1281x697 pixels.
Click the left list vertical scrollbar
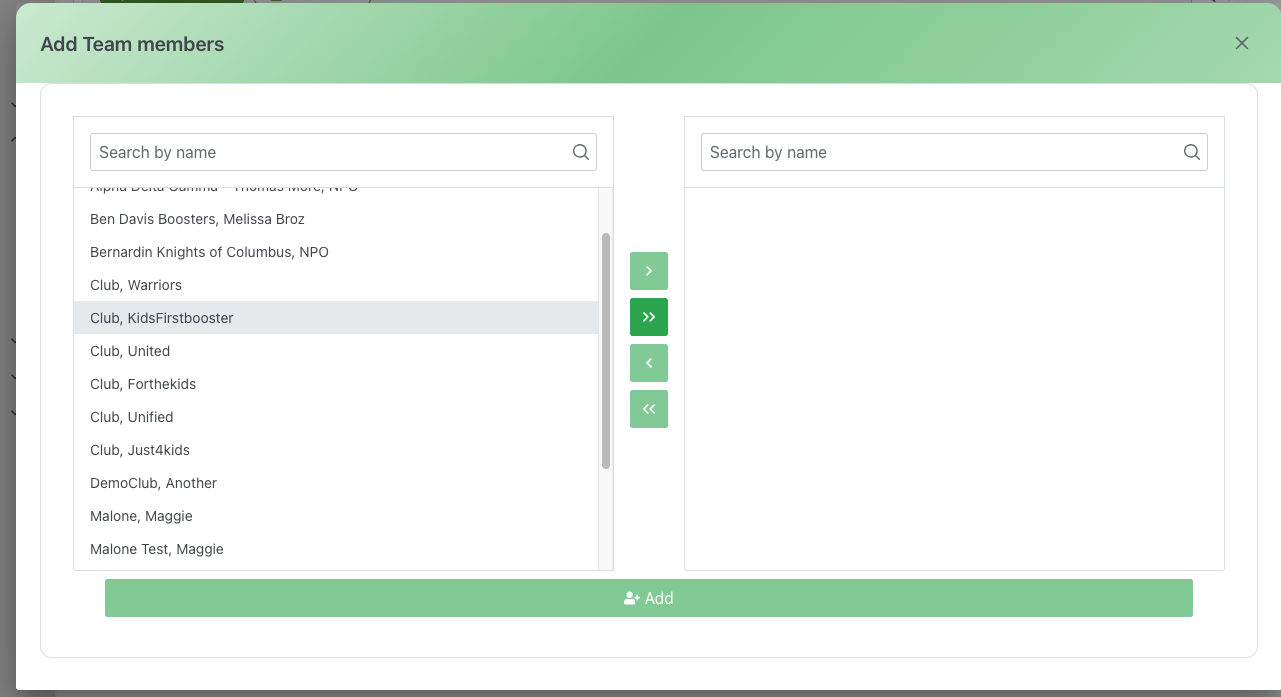(606, 350)
